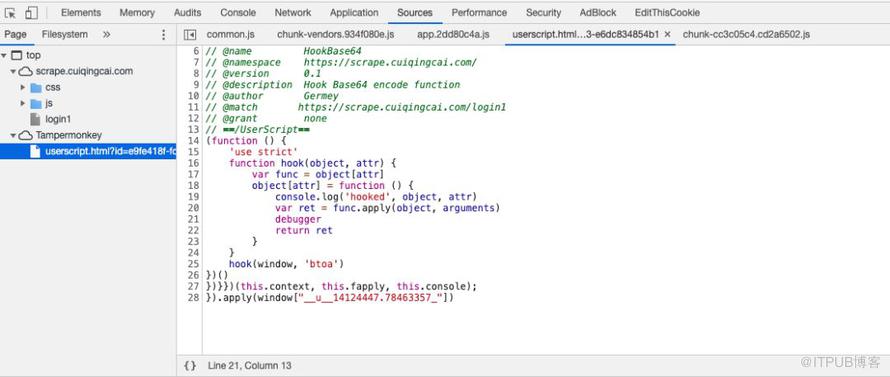Screen dimensions: 890x377
Task: Toggle the device toolbar icon
Action: 31,12
